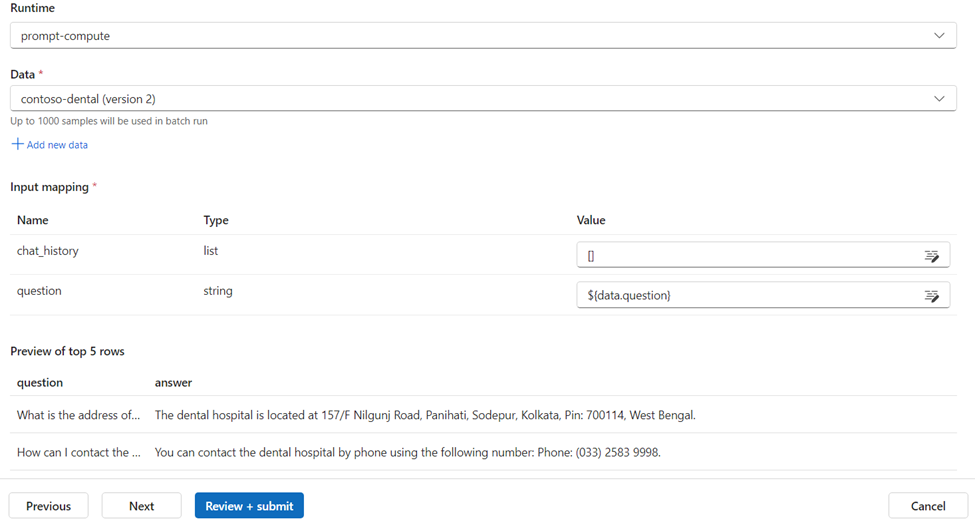Open the prompt-compute runtime selector
The width and height of the screenshot is (975, 523).
483,35
